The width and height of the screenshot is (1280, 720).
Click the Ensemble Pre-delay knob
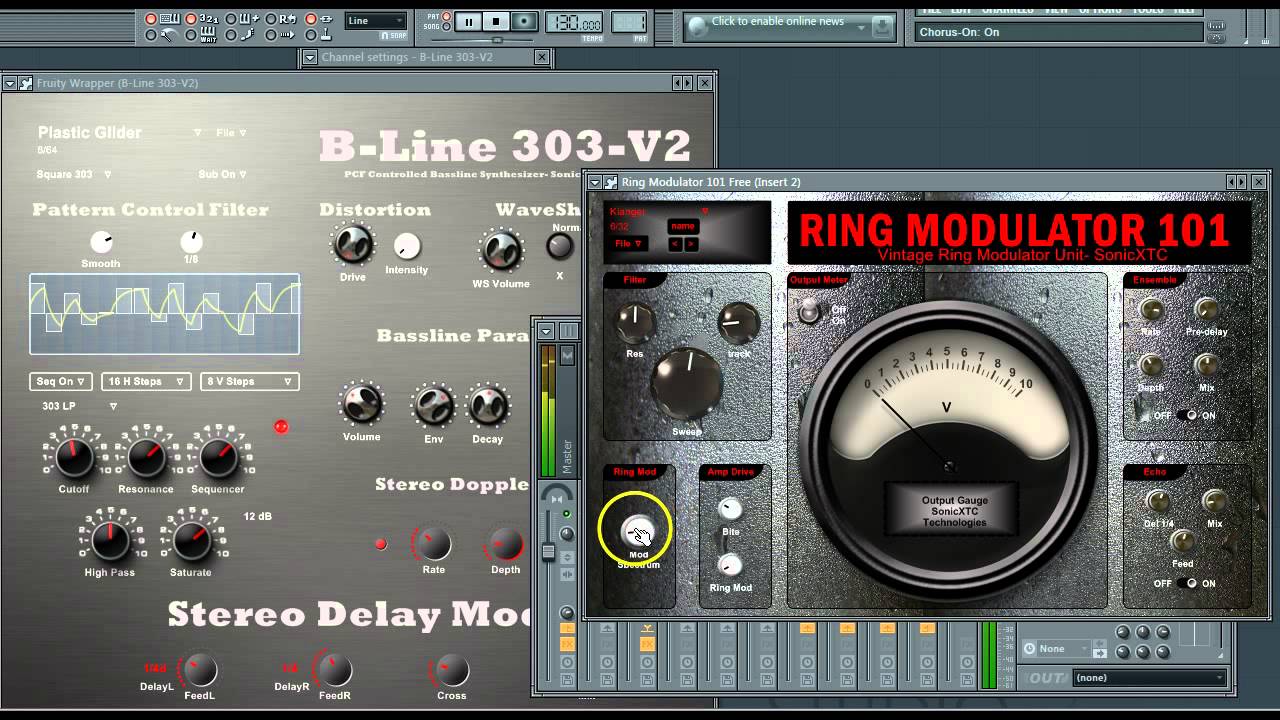click(1207, 310)
